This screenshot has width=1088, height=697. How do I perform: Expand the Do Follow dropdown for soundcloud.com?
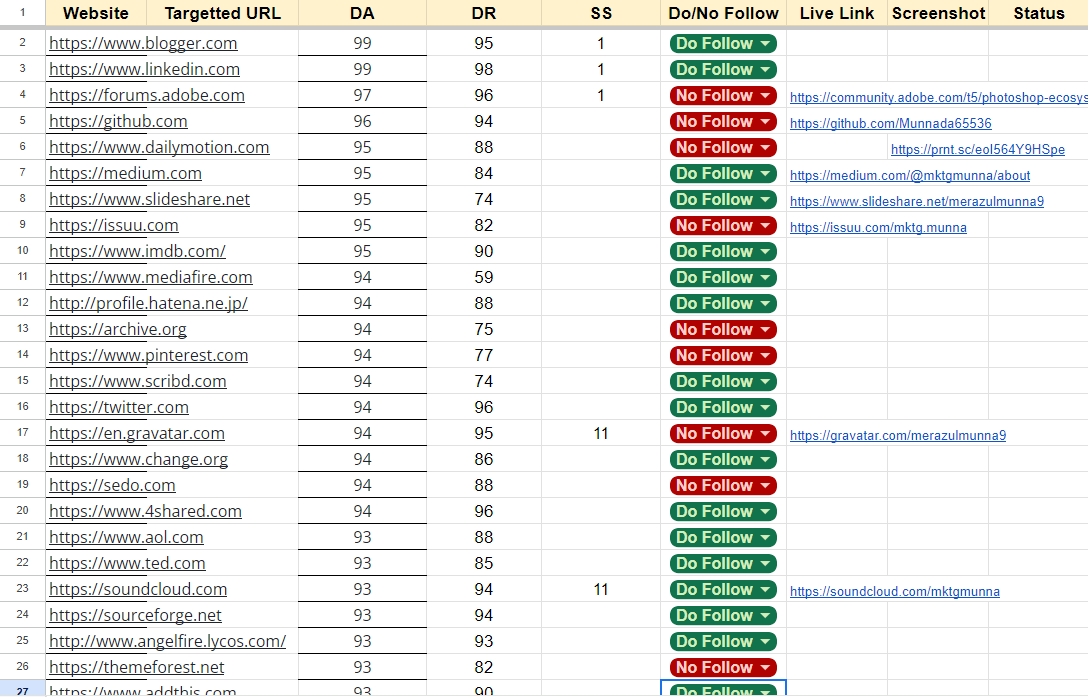coord(723,589)
